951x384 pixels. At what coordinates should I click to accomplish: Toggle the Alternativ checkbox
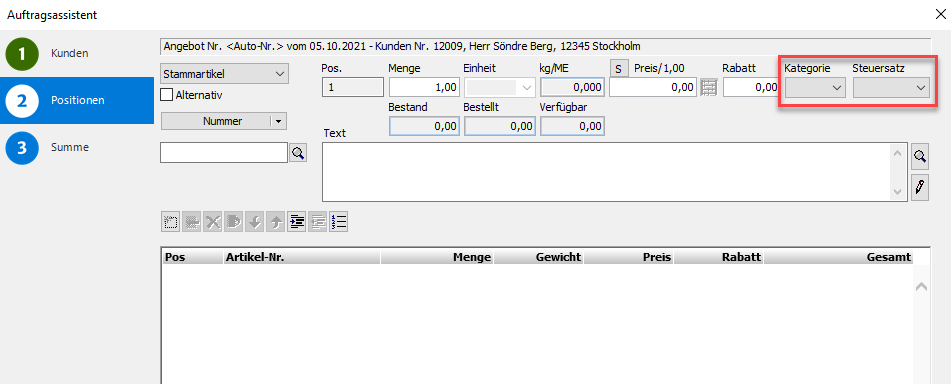coord(166,95)
